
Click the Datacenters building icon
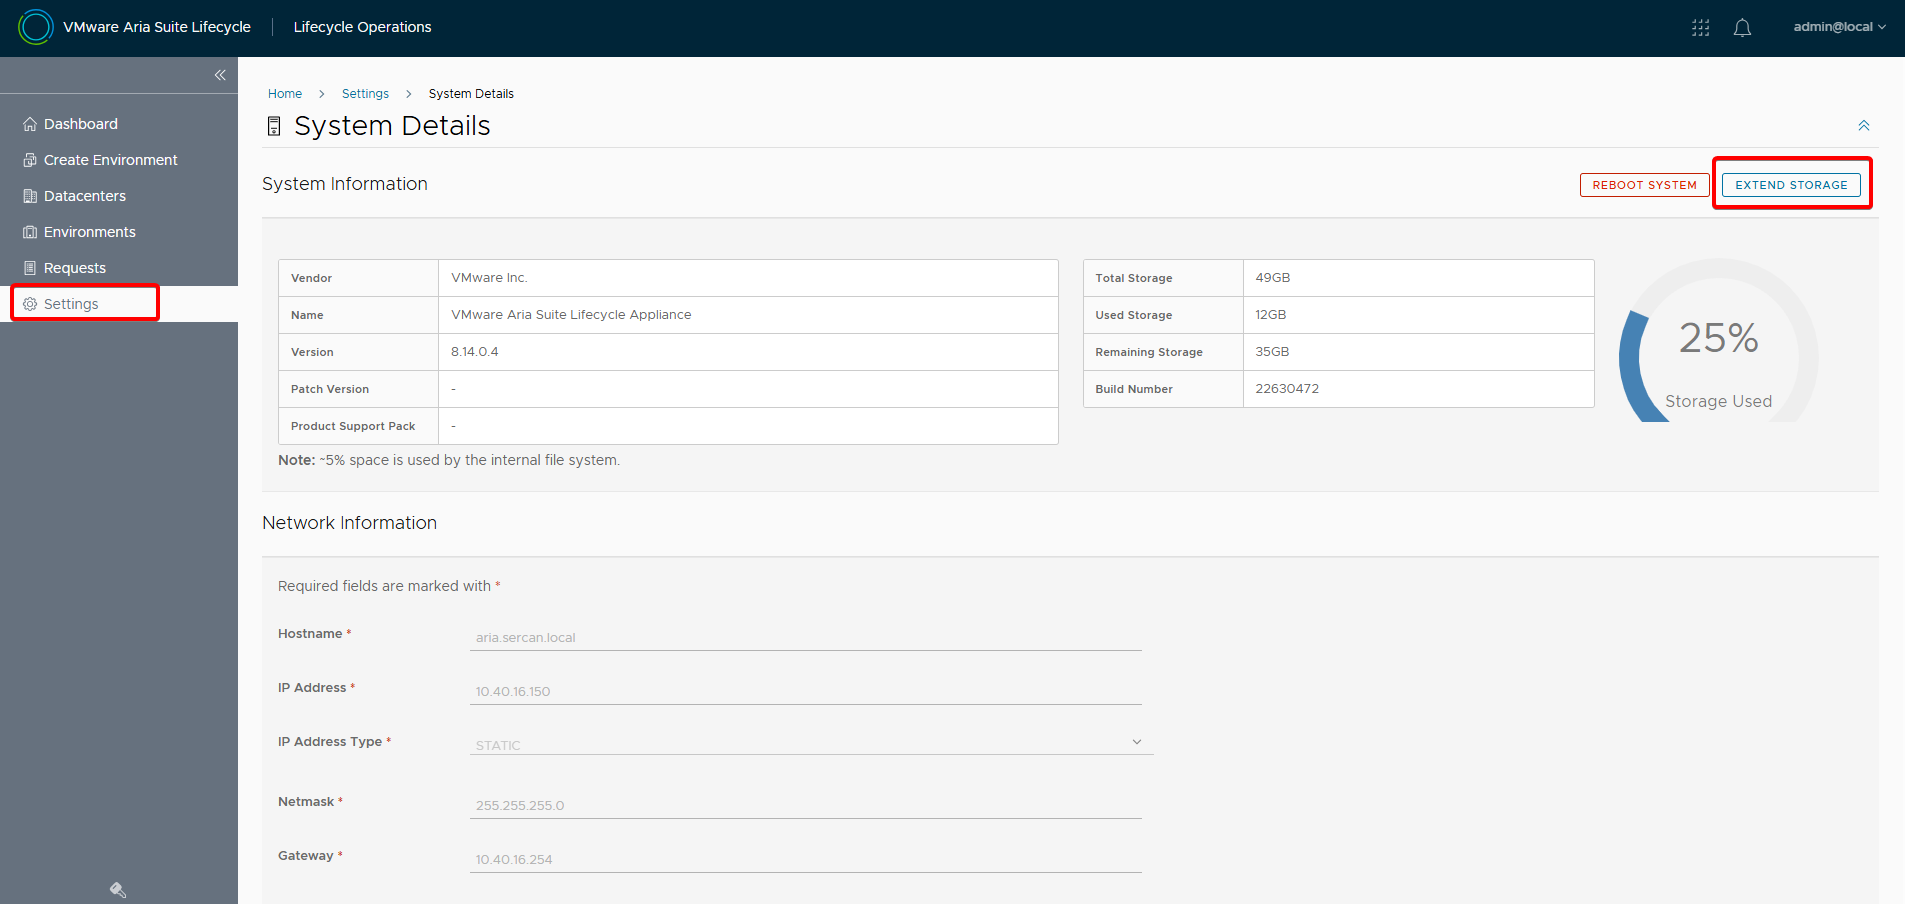[30, 196]
